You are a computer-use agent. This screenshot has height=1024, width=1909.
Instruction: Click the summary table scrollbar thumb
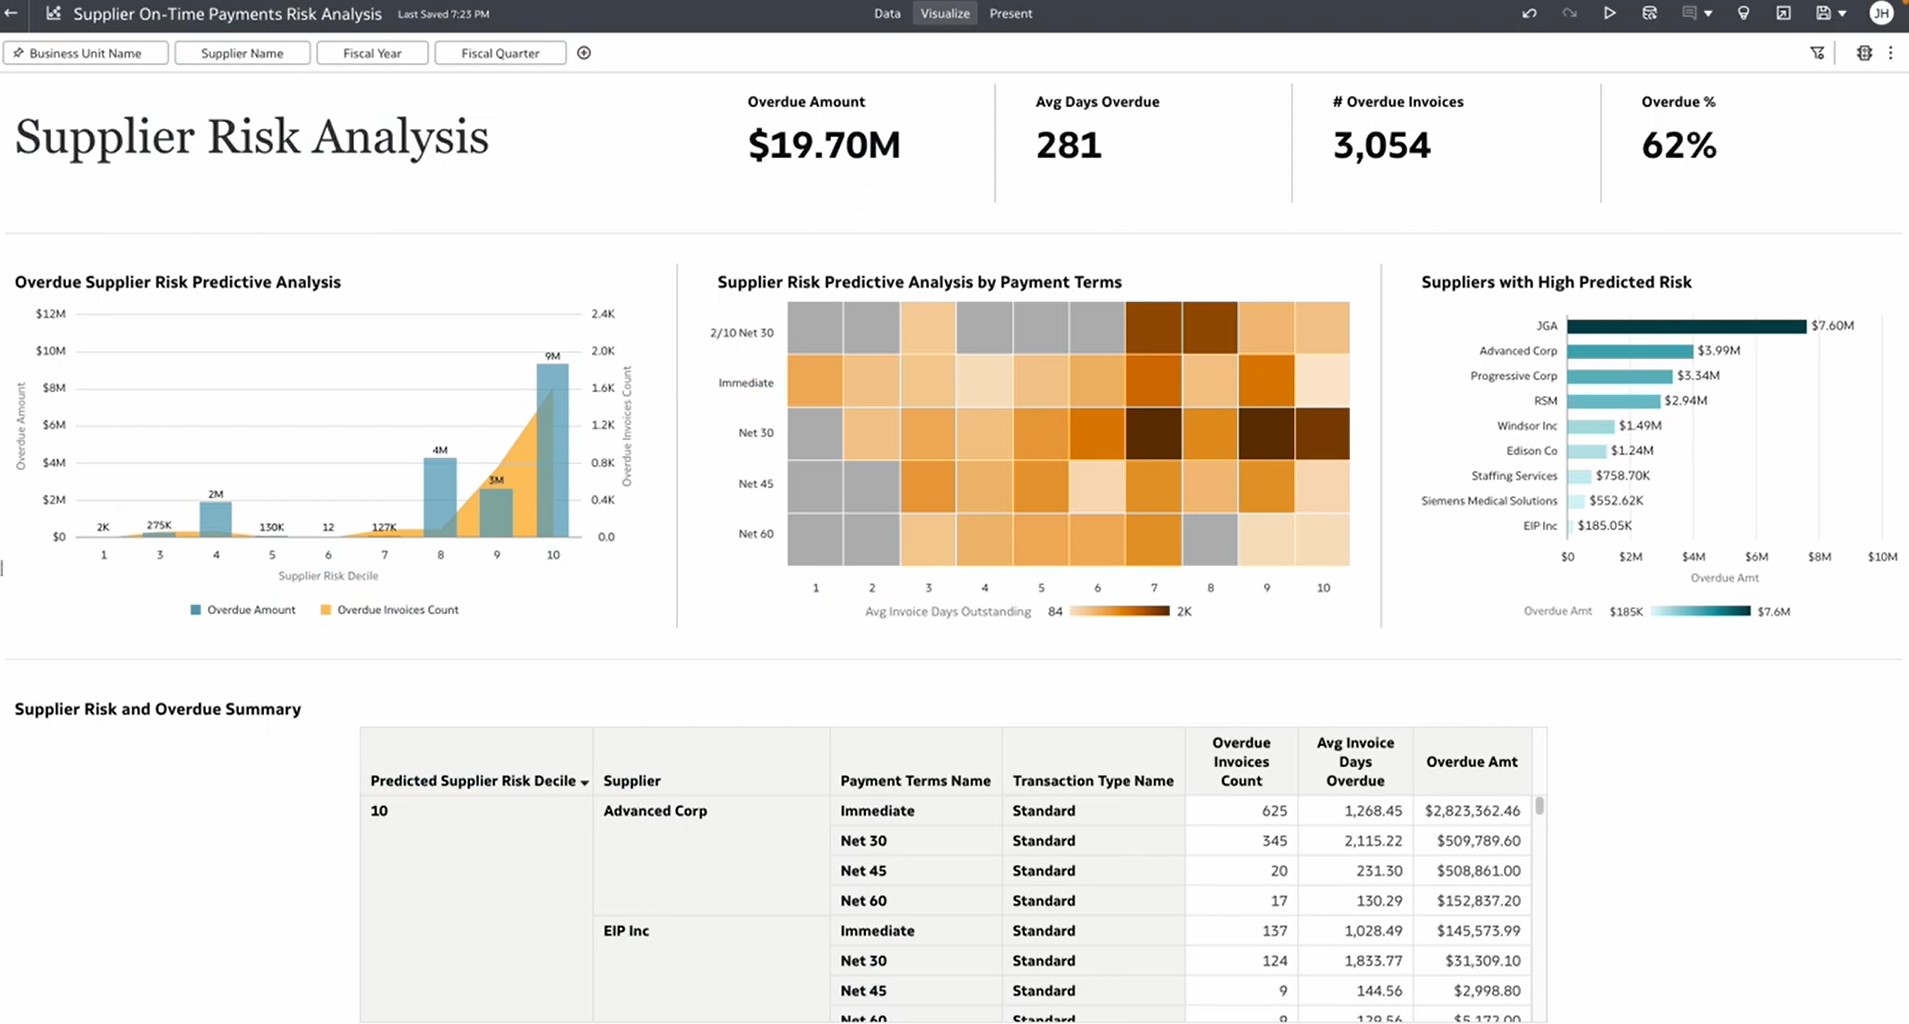point(1539,806)
